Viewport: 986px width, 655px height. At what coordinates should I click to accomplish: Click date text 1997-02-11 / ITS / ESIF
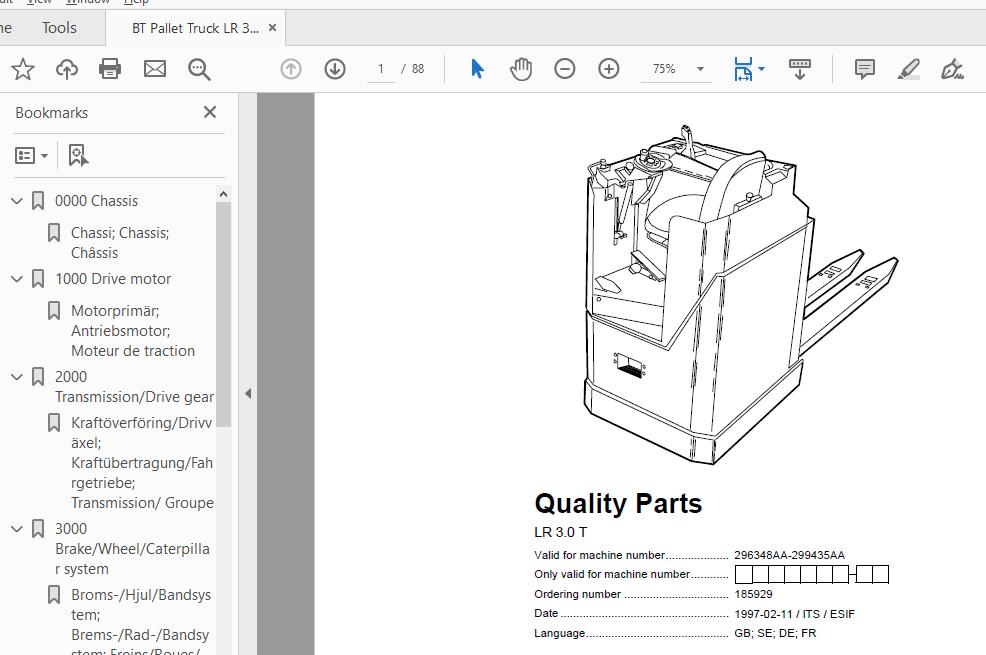click(x=794, y=614)
